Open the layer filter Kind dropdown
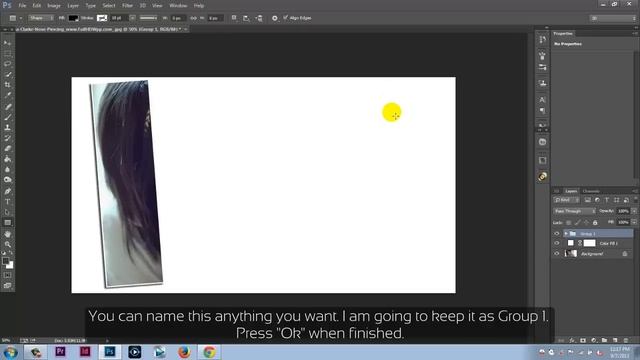This screenshot has width=640, height=360. pyautogui.click(x=567, y=200)
